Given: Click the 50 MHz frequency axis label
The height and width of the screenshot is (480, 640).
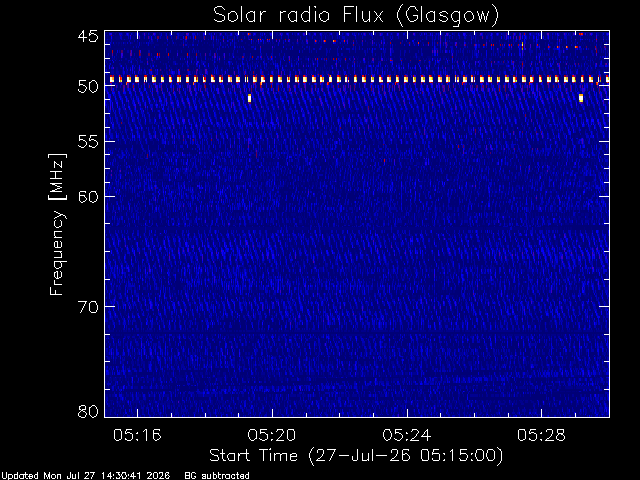Looking at the screenshot, I should click(x=88, y=87).
